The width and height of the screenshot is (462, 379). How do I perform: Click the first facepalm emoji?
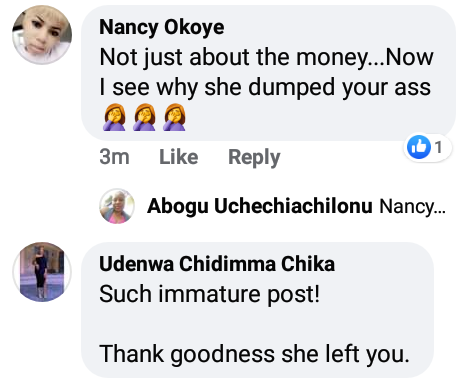114,117
